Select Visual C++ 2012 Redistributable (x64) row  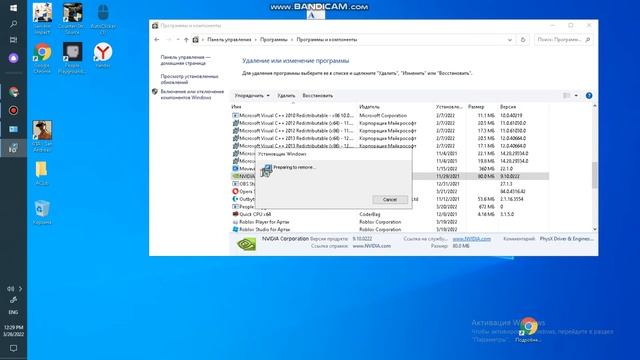tap(390, 123)
